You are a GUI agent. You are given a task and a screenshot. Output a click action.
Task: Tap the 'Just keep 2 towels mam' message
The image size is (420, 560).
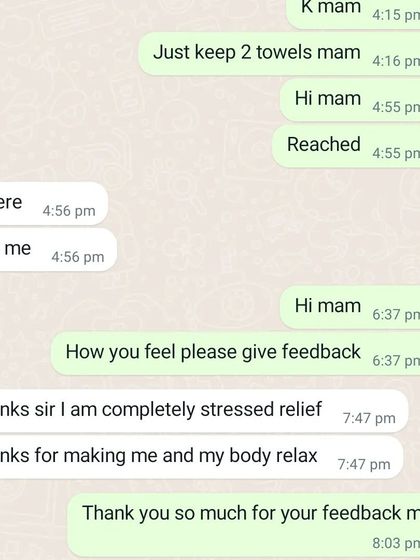click(x=279, y=54)
